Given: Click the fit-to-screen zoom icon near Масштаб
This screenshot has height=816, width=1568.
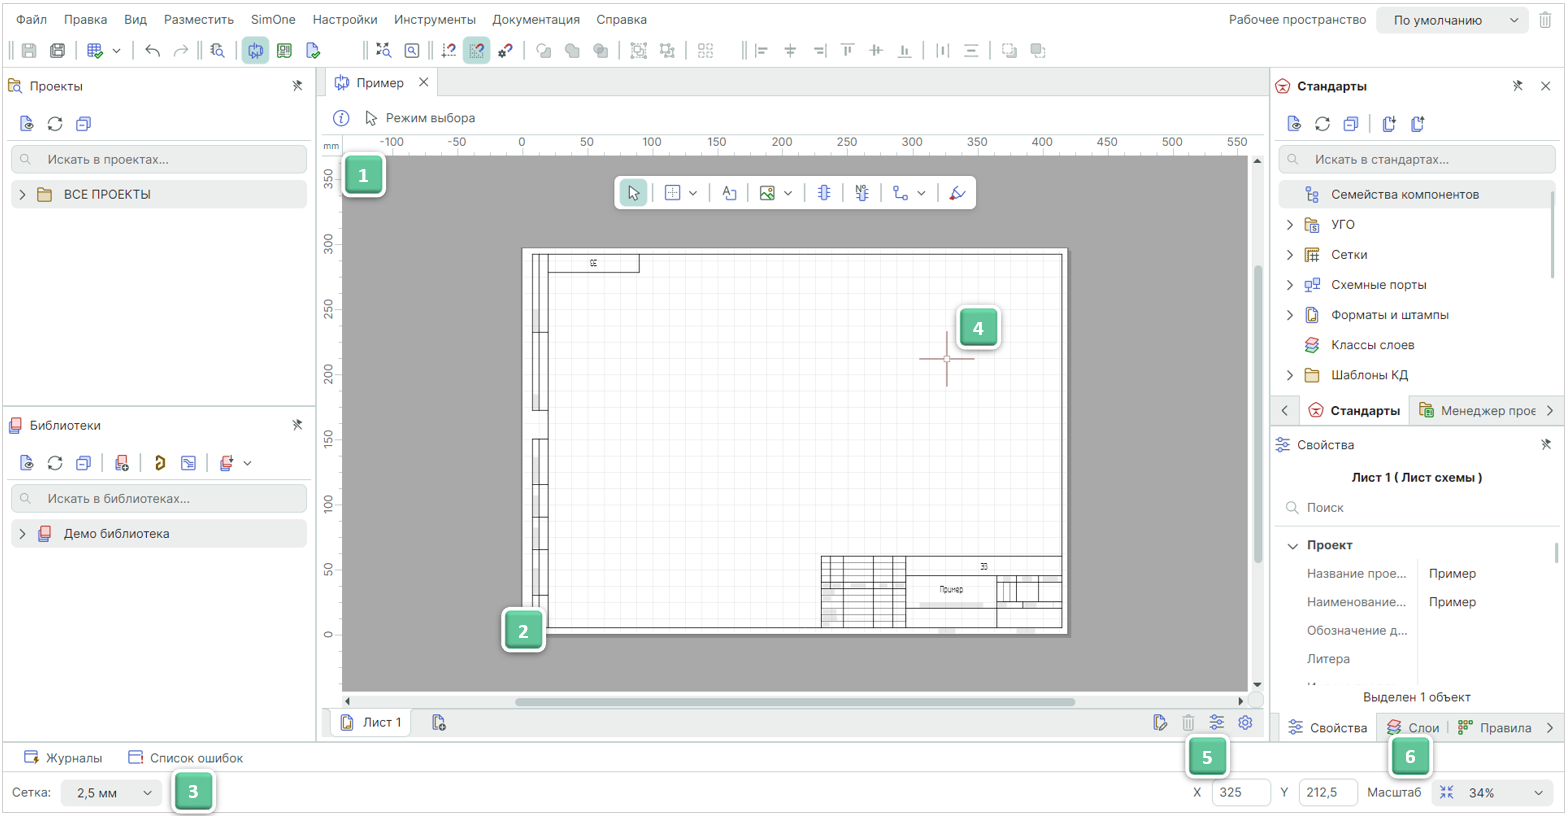Looking at the screenshot, I should click(x=1446, y=793).
